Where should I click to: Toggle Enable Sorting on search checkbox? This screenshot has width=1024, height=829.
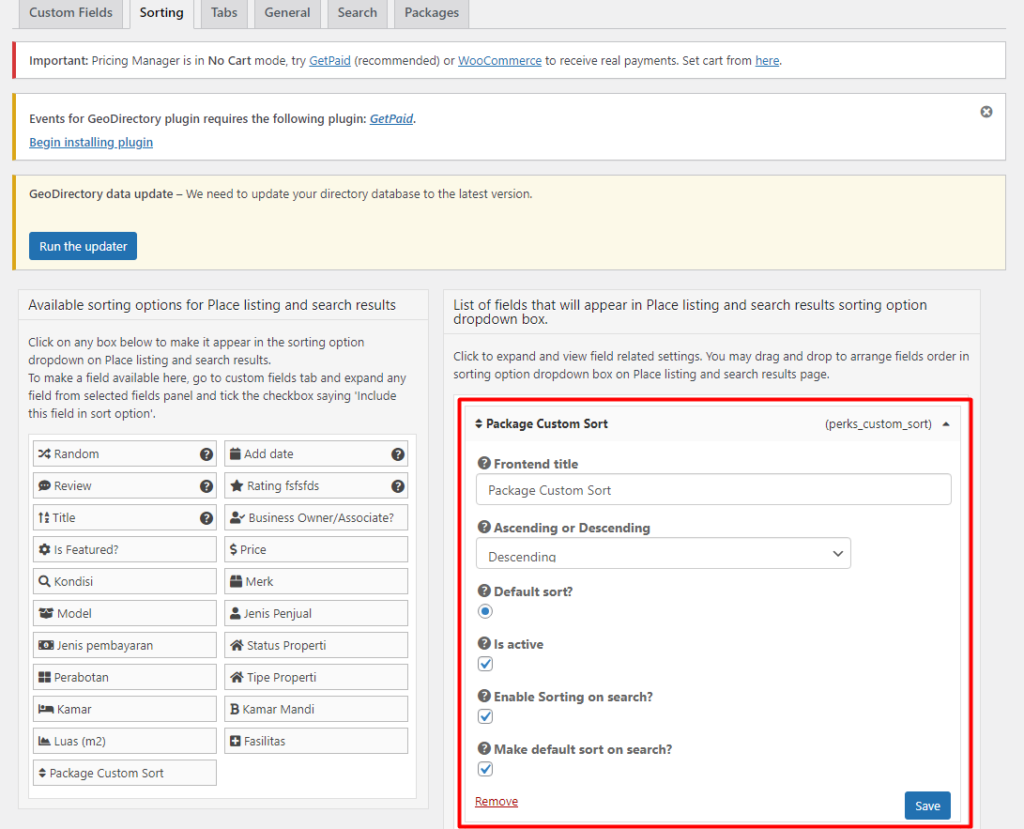(485, 716)
